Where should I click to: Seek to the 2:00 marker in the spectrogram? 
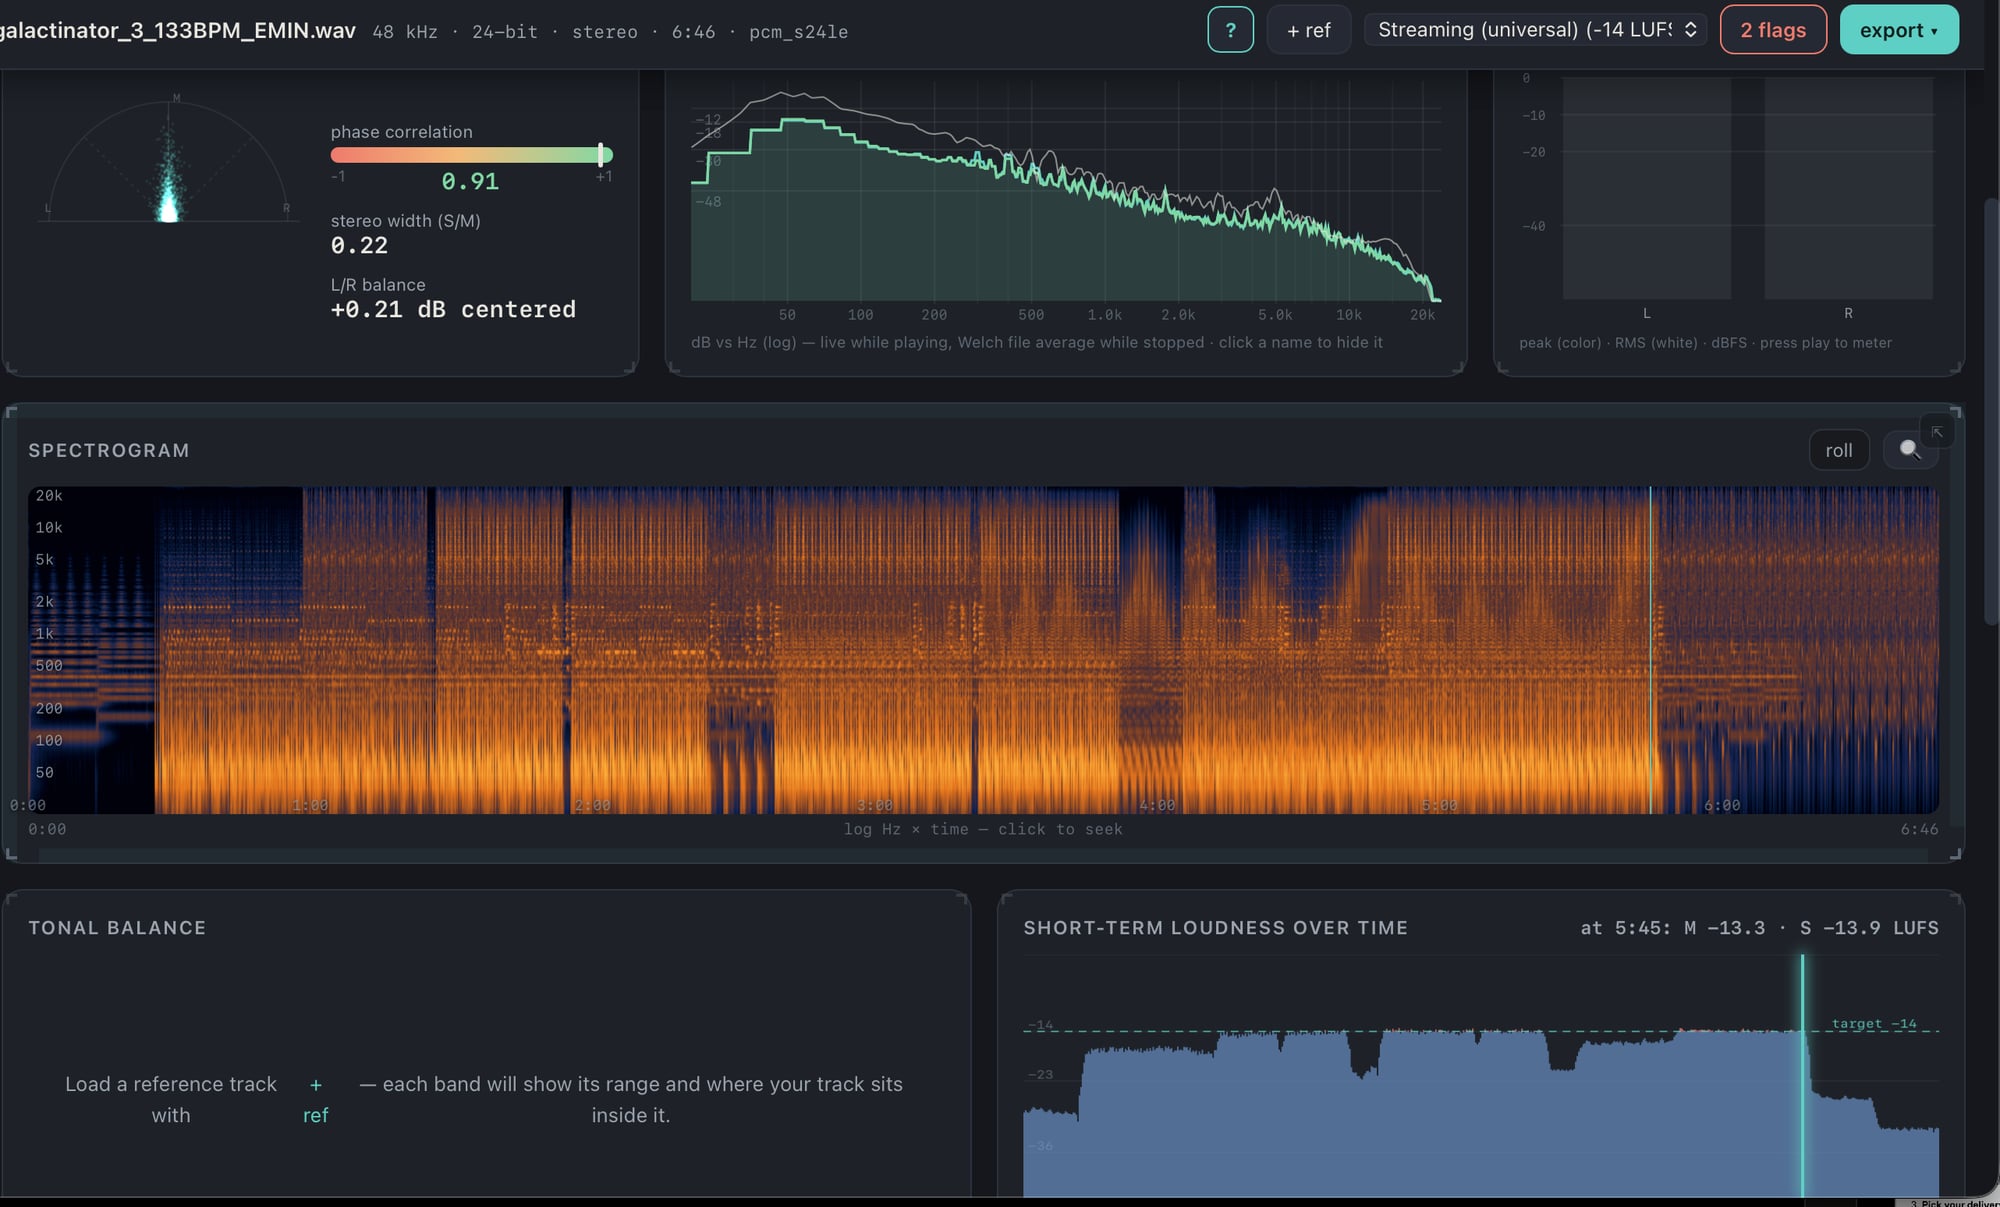pos(592,805)
